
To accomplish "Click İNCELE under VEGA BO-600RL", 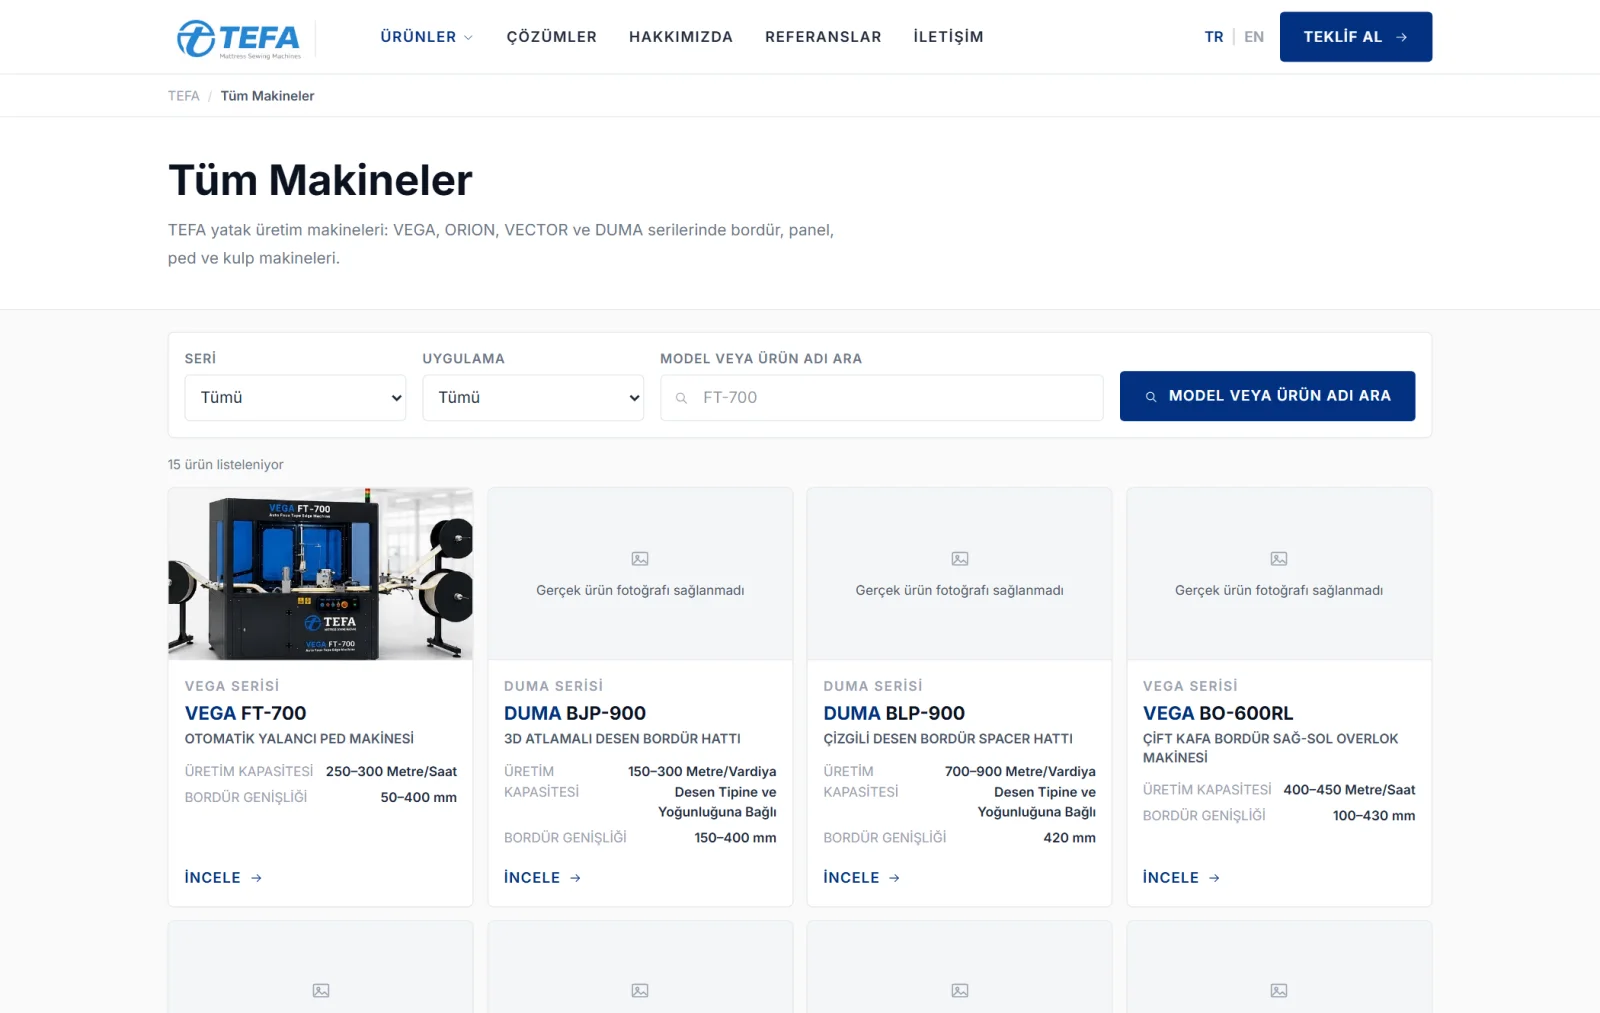I will tap(1181, 878).
